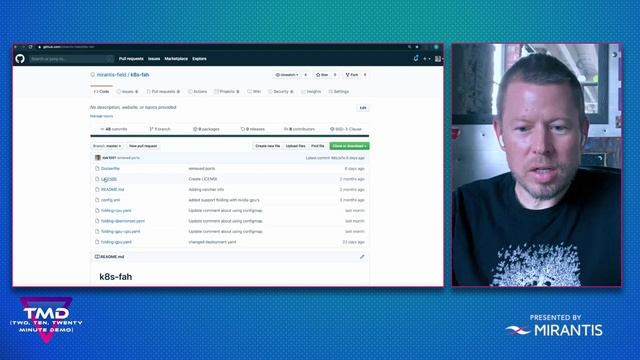Fork the repository
The image size is (640, 360).
coord(352,75)
